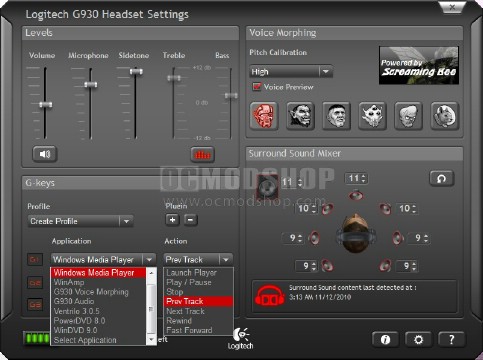Select Stop action

(x=198, y=292)
